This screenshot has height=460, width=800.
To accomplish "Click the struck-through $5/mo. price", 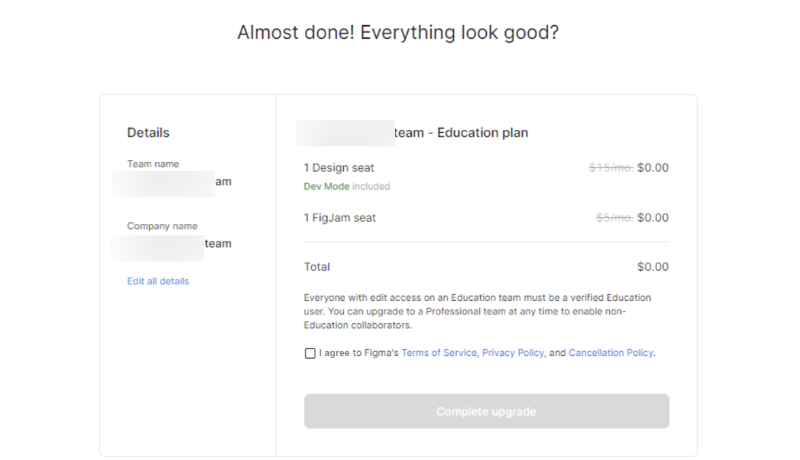I will click(612, 217).
